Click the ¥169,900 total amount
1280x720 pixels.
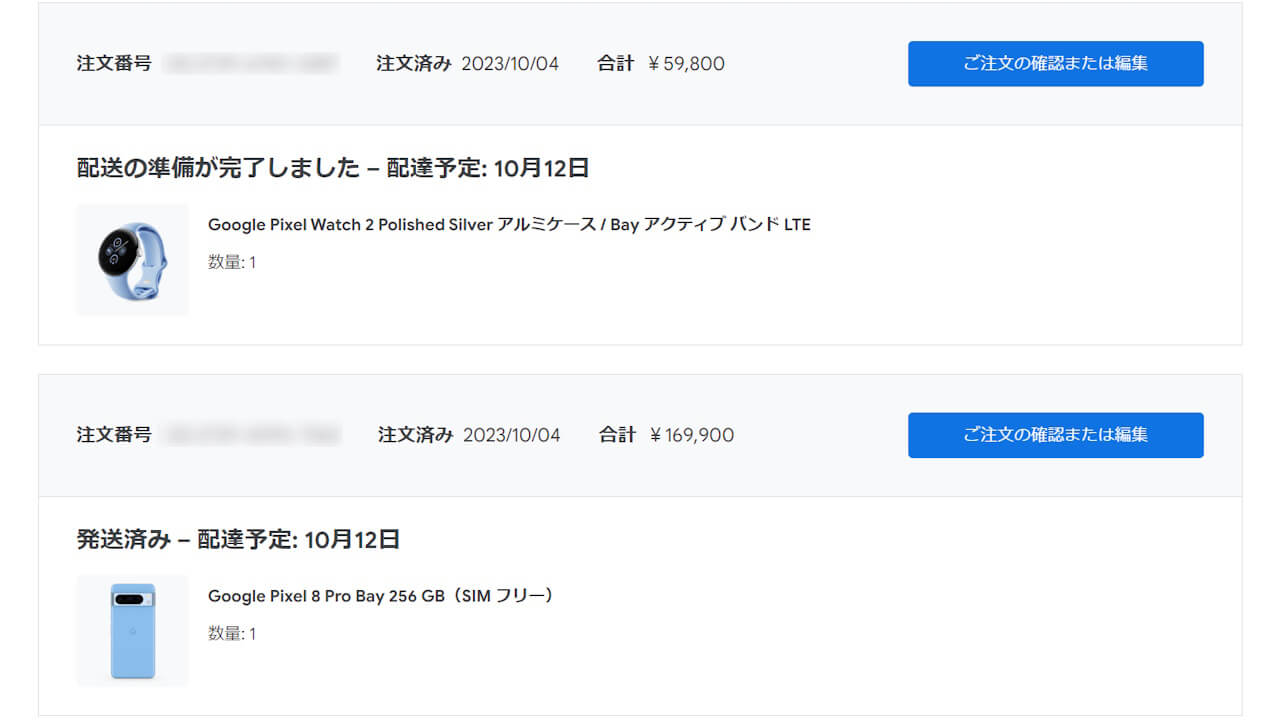click(x=691, y=435)
